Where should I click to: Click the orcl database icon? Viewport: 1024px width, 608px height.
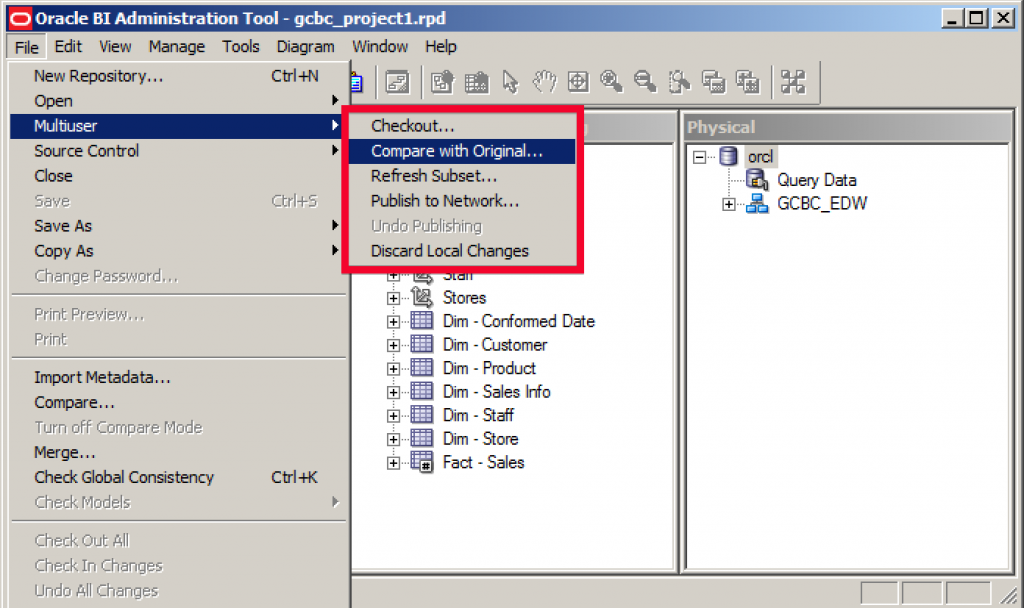coord(728,157)
